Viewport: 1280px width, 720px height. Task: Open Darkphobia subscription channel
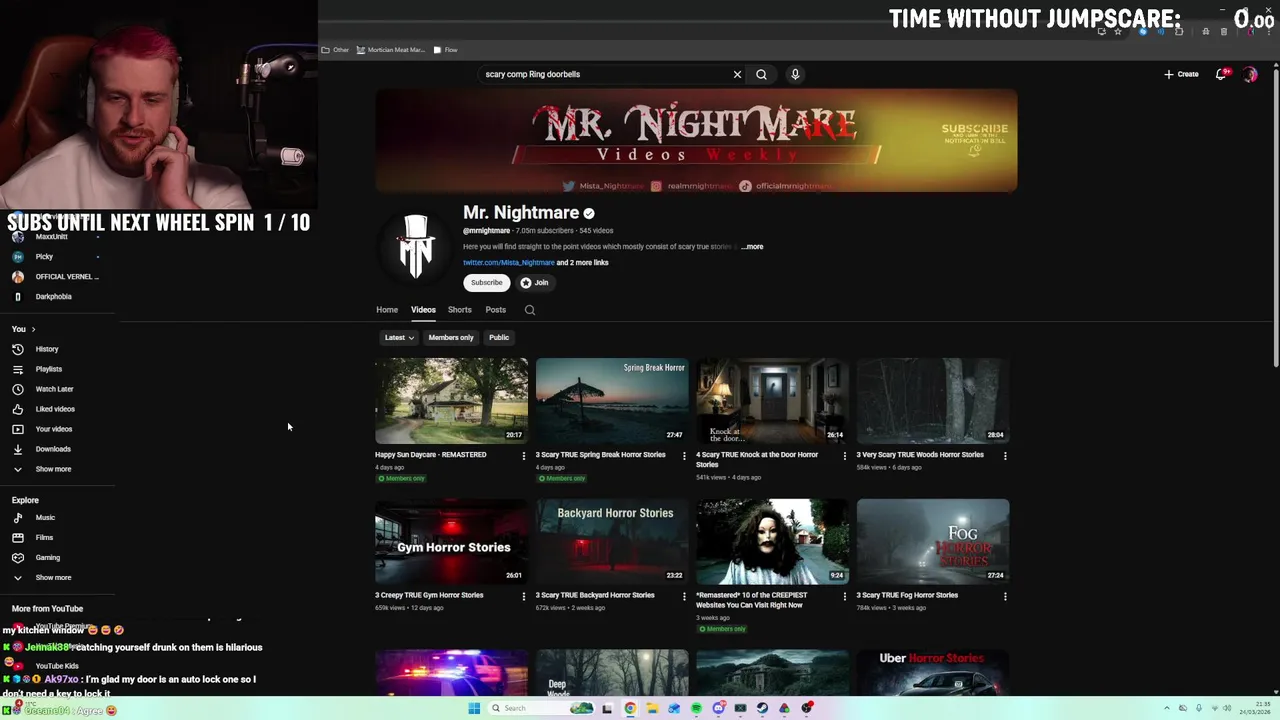click(x=53, y=297)
